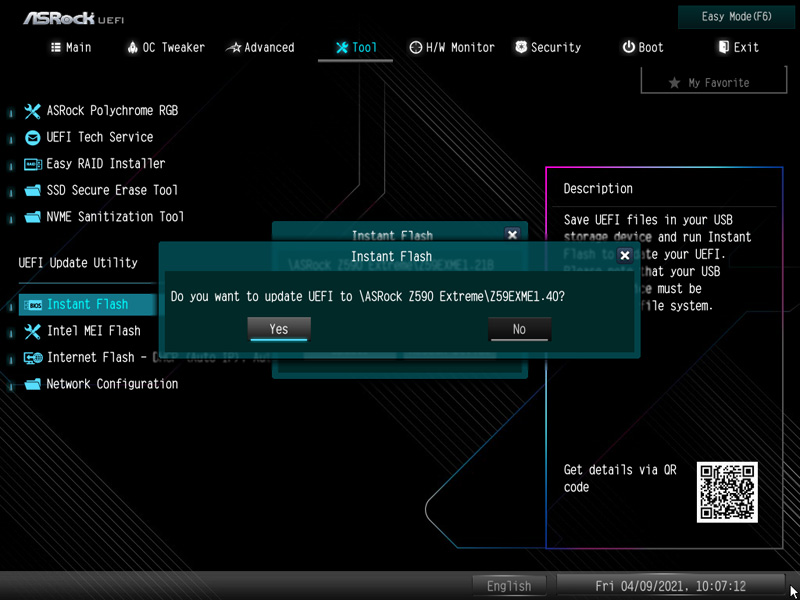Open My Favorite
Viewport: 800px width, 600px height.
click(x=714, y=82)
